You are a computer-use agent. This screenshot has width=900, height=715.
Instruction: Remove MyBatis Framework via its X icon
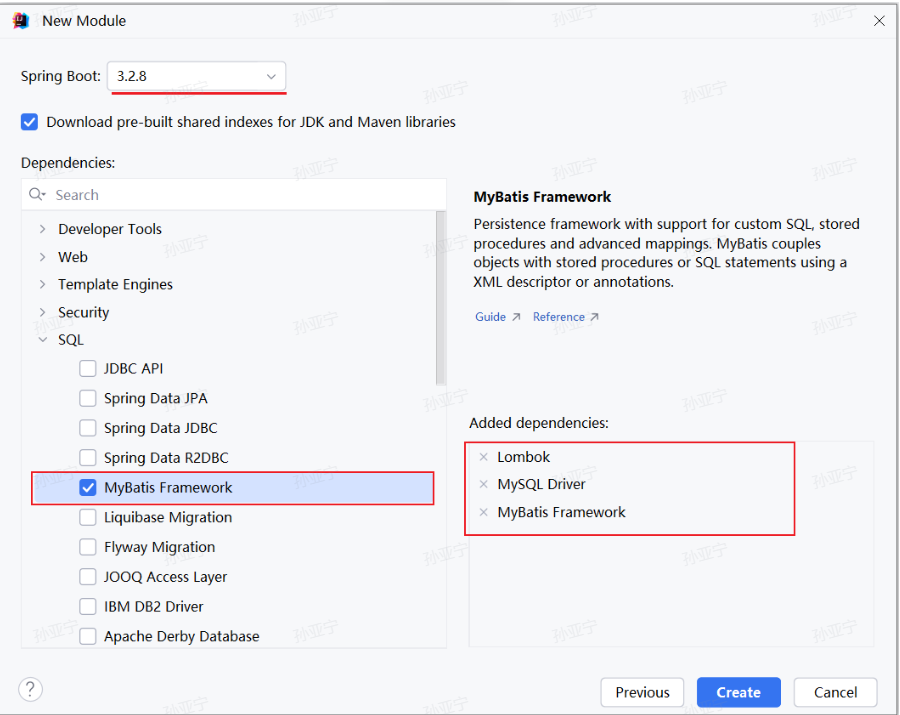484,512
